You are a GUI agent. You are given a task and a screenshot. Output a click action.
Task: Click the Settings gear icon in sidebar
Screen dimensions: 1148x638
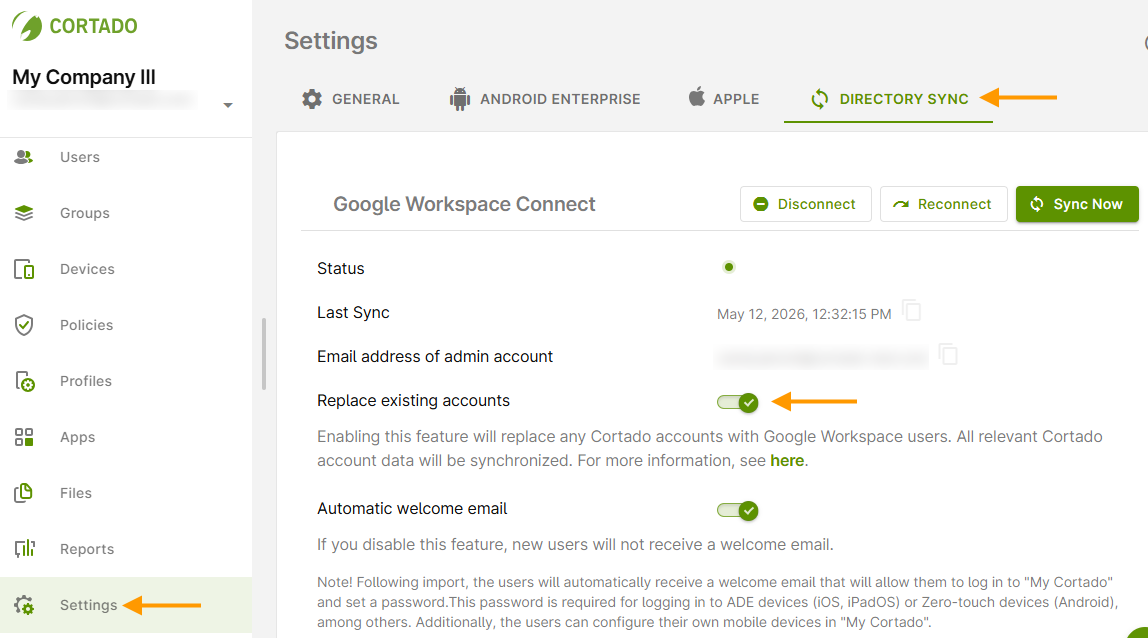[23, 605]
